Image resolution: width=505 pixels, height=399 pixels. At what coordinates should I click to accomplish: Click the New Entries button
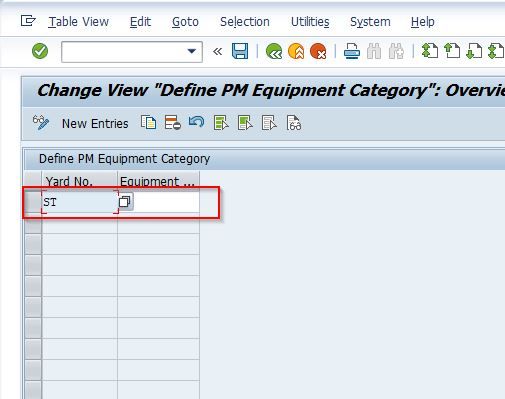click(x=95, y=124)
